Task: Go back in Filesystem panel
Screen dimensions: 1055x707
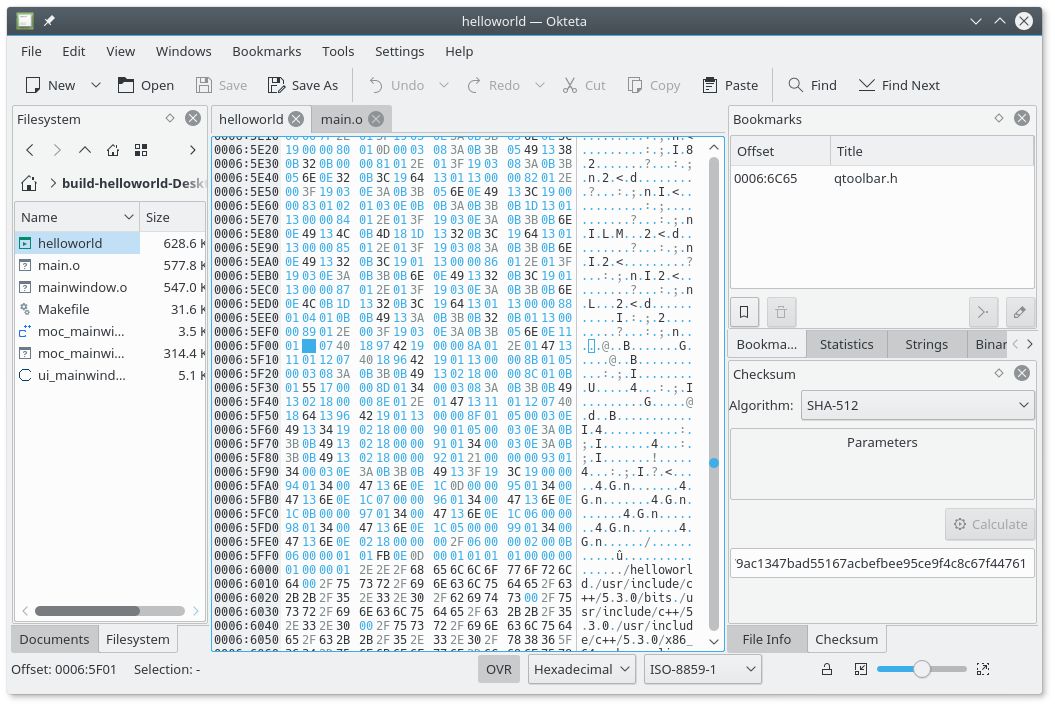Action: coord(30,150)
